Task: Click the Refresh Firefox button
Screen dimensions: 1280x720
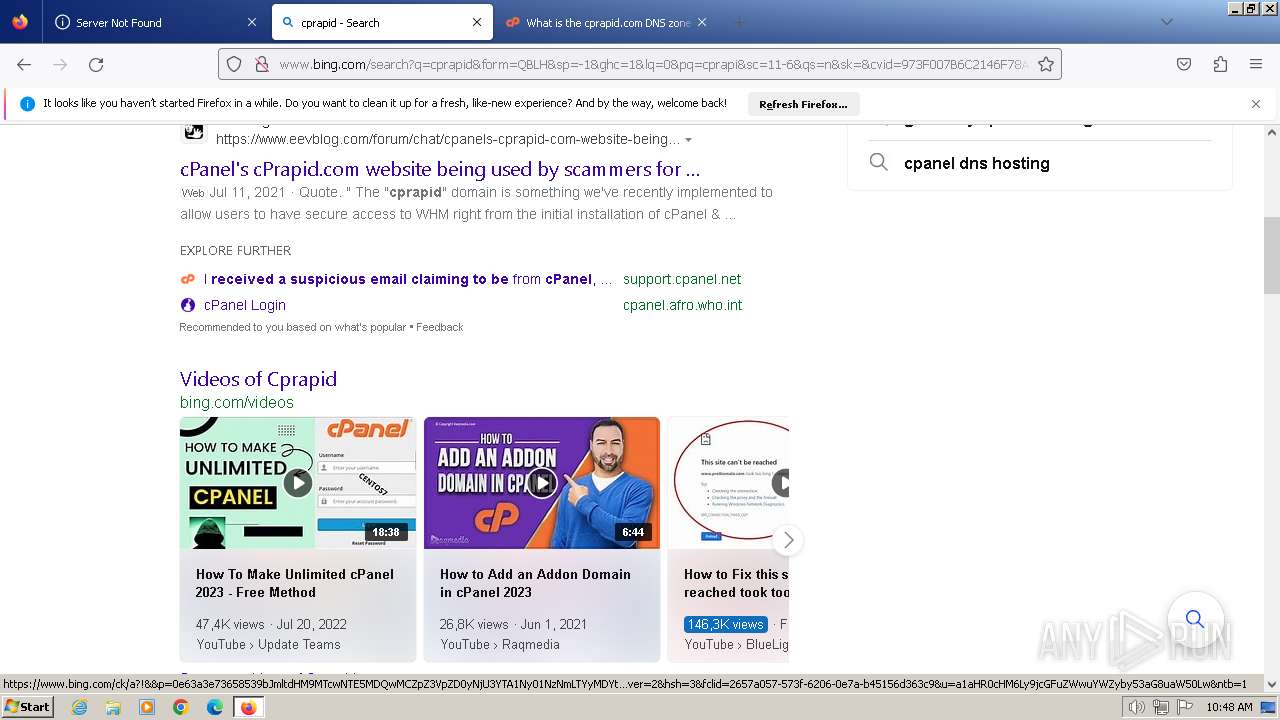Action: 803,104
